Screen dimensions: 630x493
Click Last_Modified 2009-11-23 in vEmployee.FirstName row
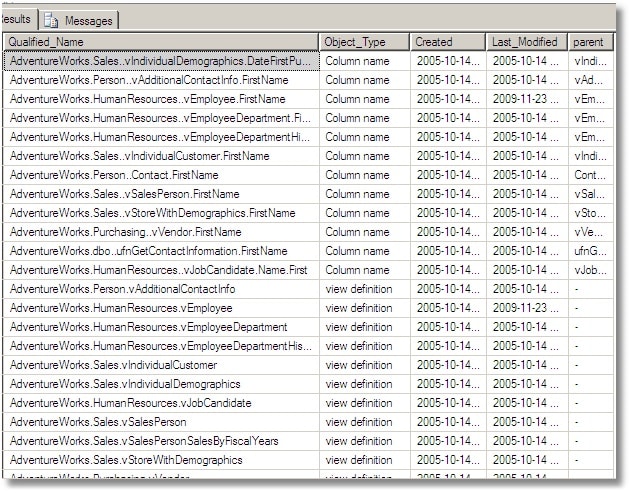click(527, 99)
